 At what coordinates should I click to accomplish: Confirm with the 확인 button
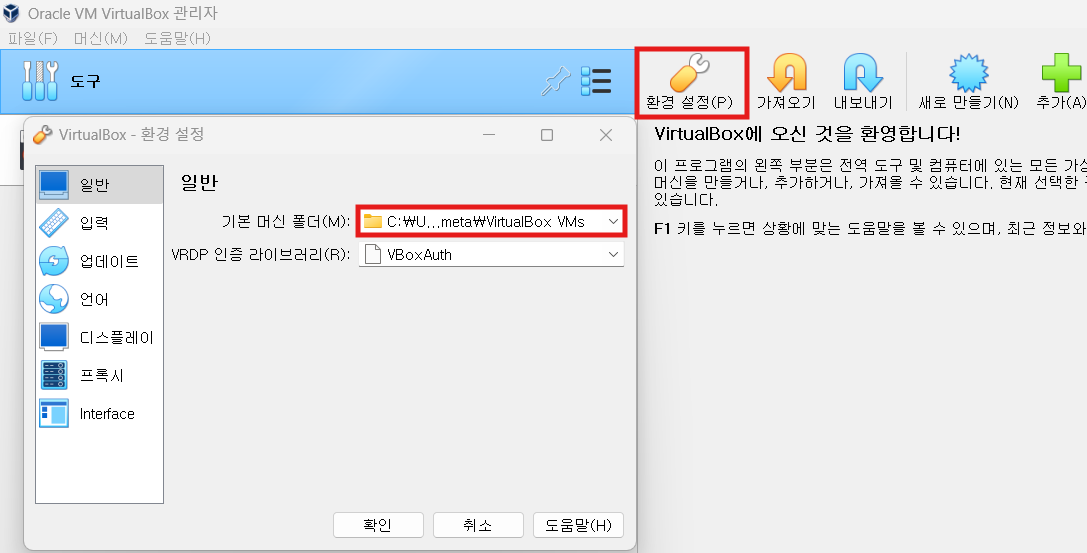coord(378,525)
